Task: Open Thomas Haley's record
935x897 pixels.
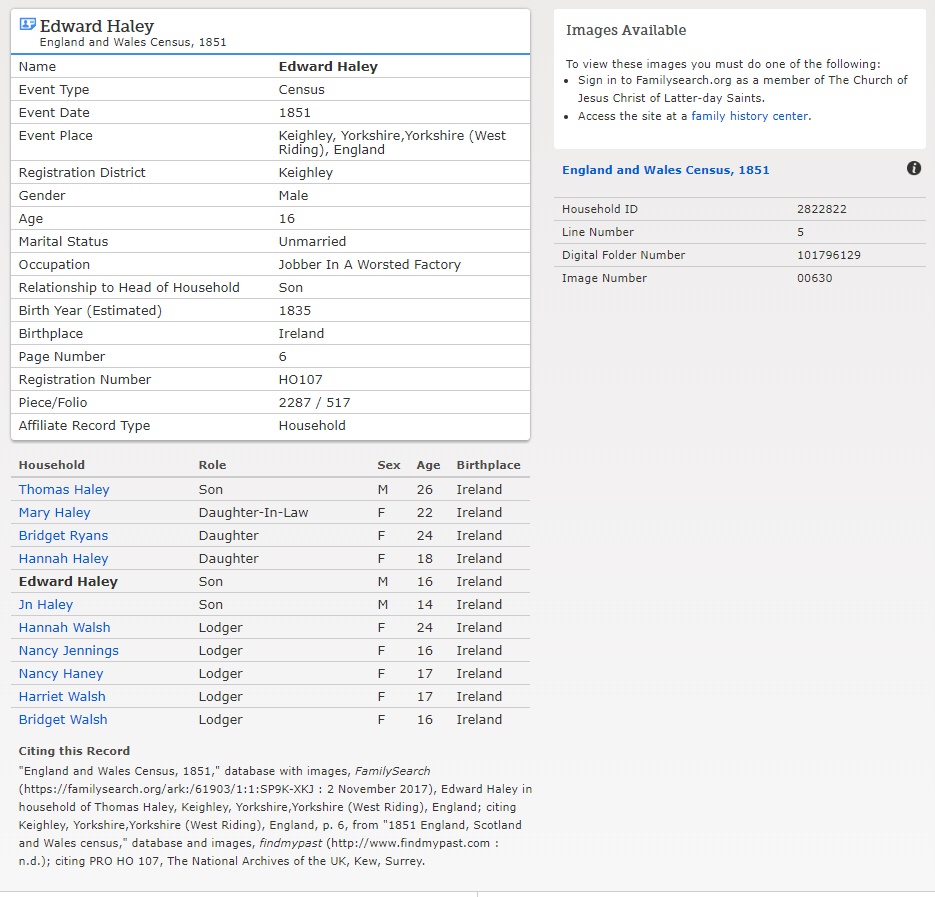Action: tap(64, 490)
